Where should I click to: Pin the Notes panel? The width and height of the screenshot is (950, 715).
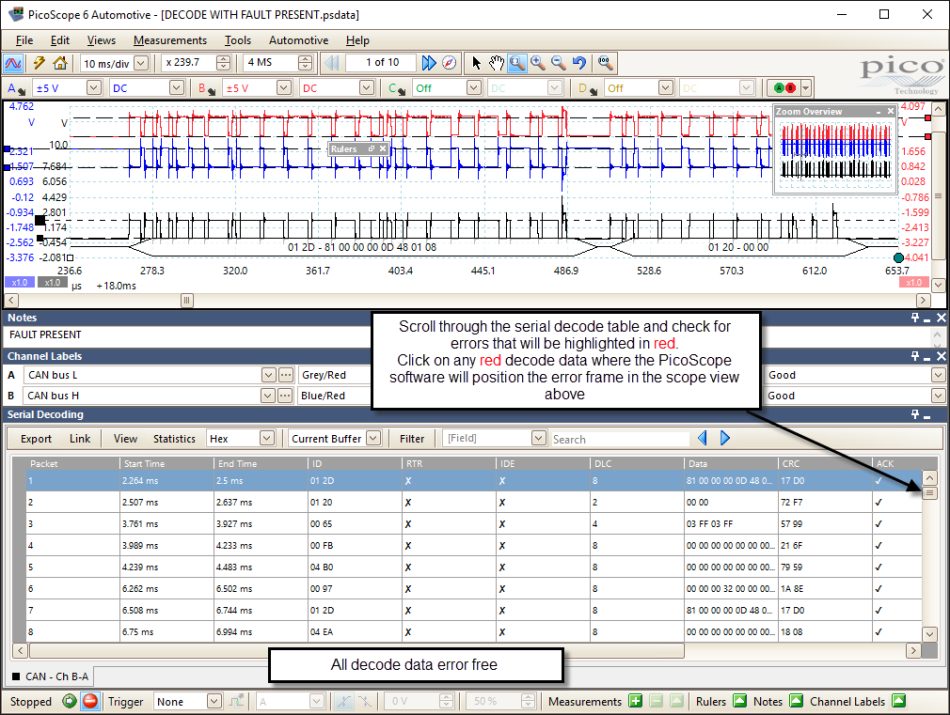(x=915, y=318)
